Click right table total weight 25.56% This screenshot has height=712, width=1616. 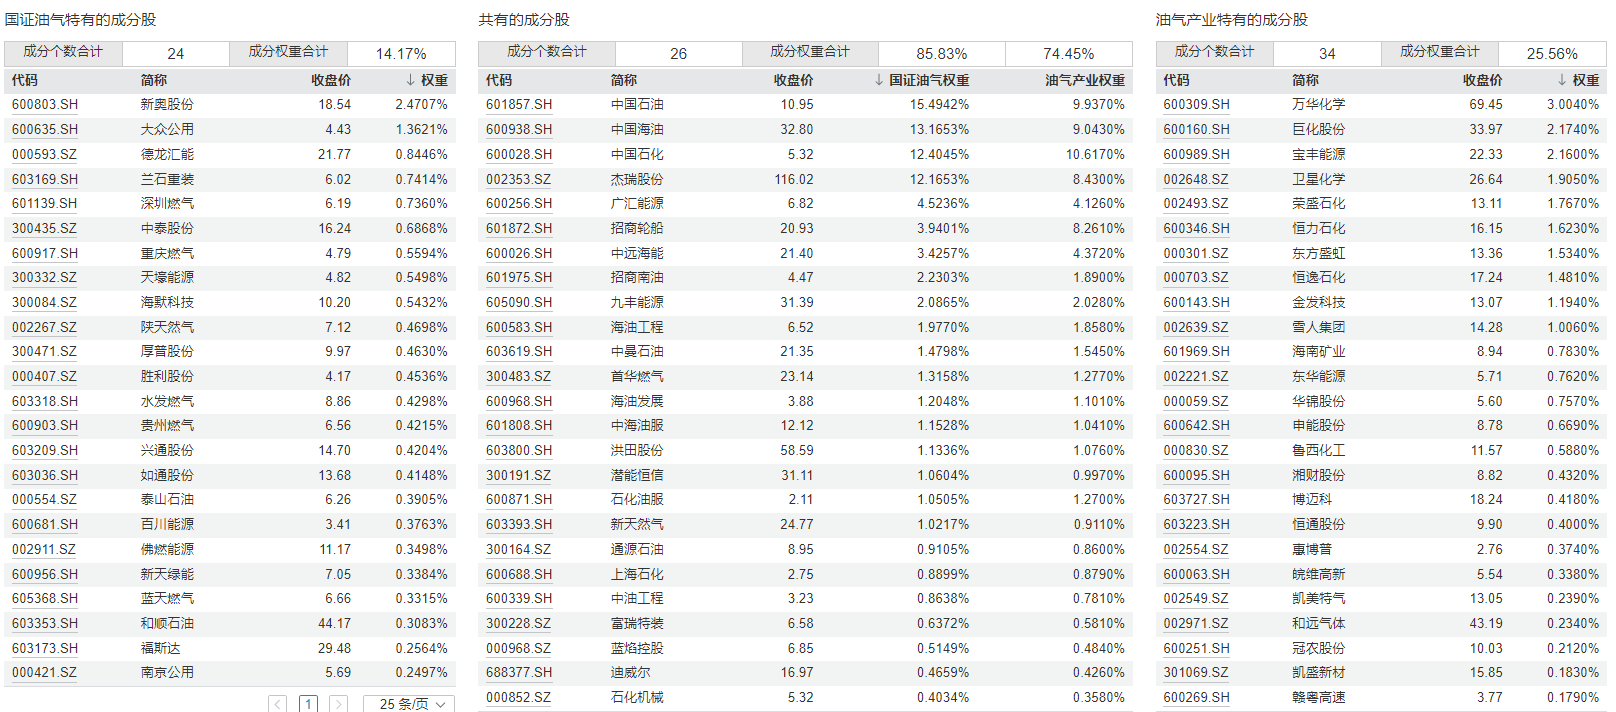(1552, 54)
